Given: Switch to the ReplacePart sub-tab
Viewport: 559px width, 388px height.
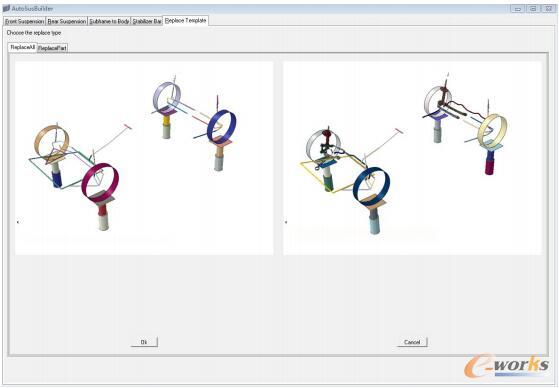Looking at the screenshot, I should point(52,48).
